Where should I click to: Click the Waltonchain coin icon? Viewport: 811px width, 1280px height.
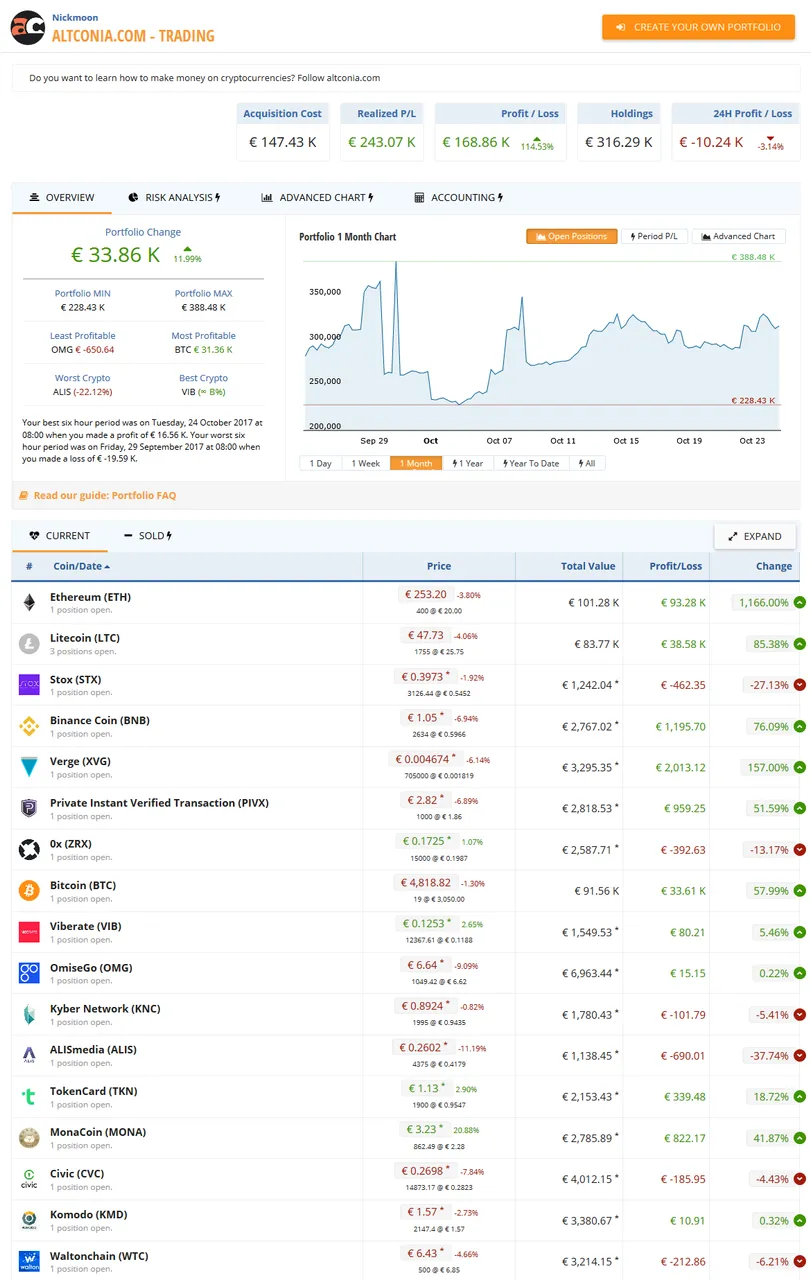point(29,1261)
